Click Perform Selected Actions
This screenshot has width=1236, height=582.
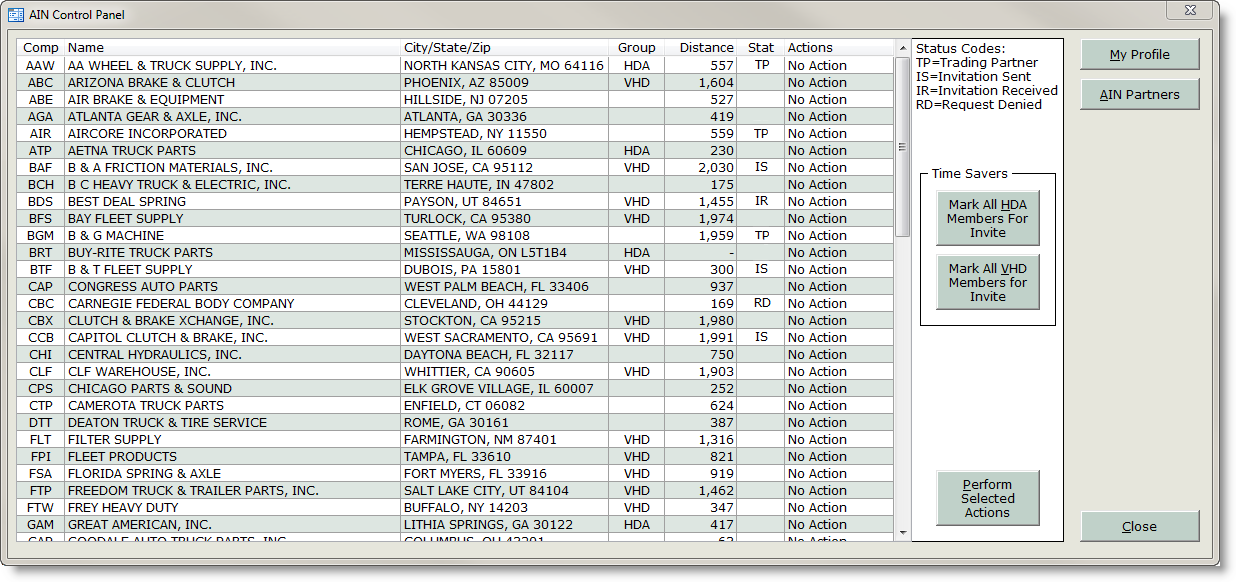[x=988, y=498]
